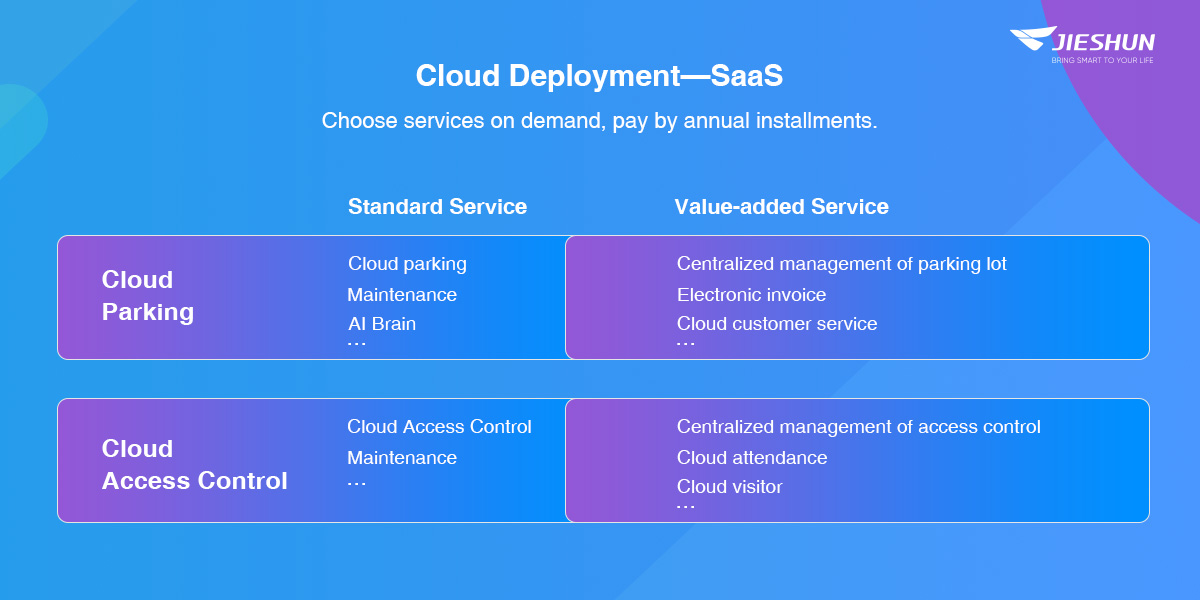Select the 'AI Brain' service item
The image size is (1200, 600).
click(381, 324)
